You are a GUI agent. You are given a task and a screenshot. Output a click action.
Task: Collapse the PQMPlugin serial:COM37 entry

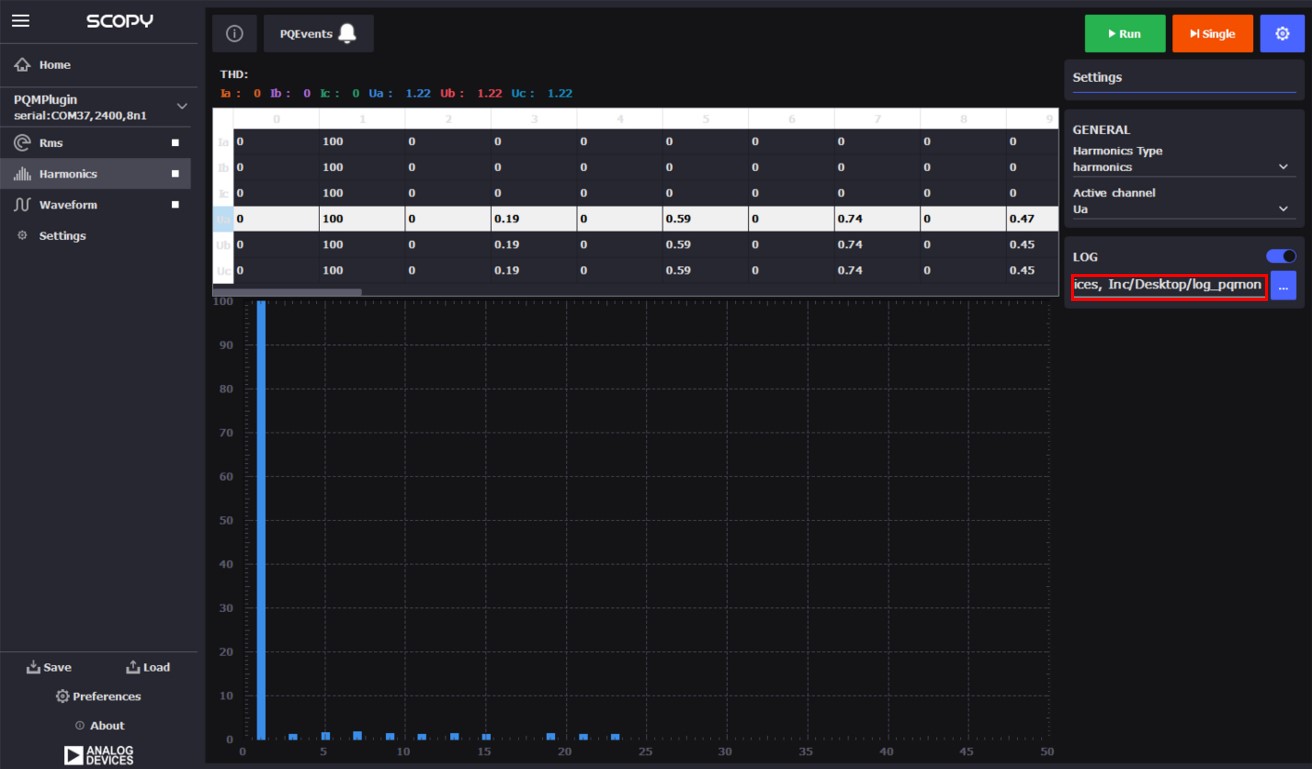(x=182, y=106)
